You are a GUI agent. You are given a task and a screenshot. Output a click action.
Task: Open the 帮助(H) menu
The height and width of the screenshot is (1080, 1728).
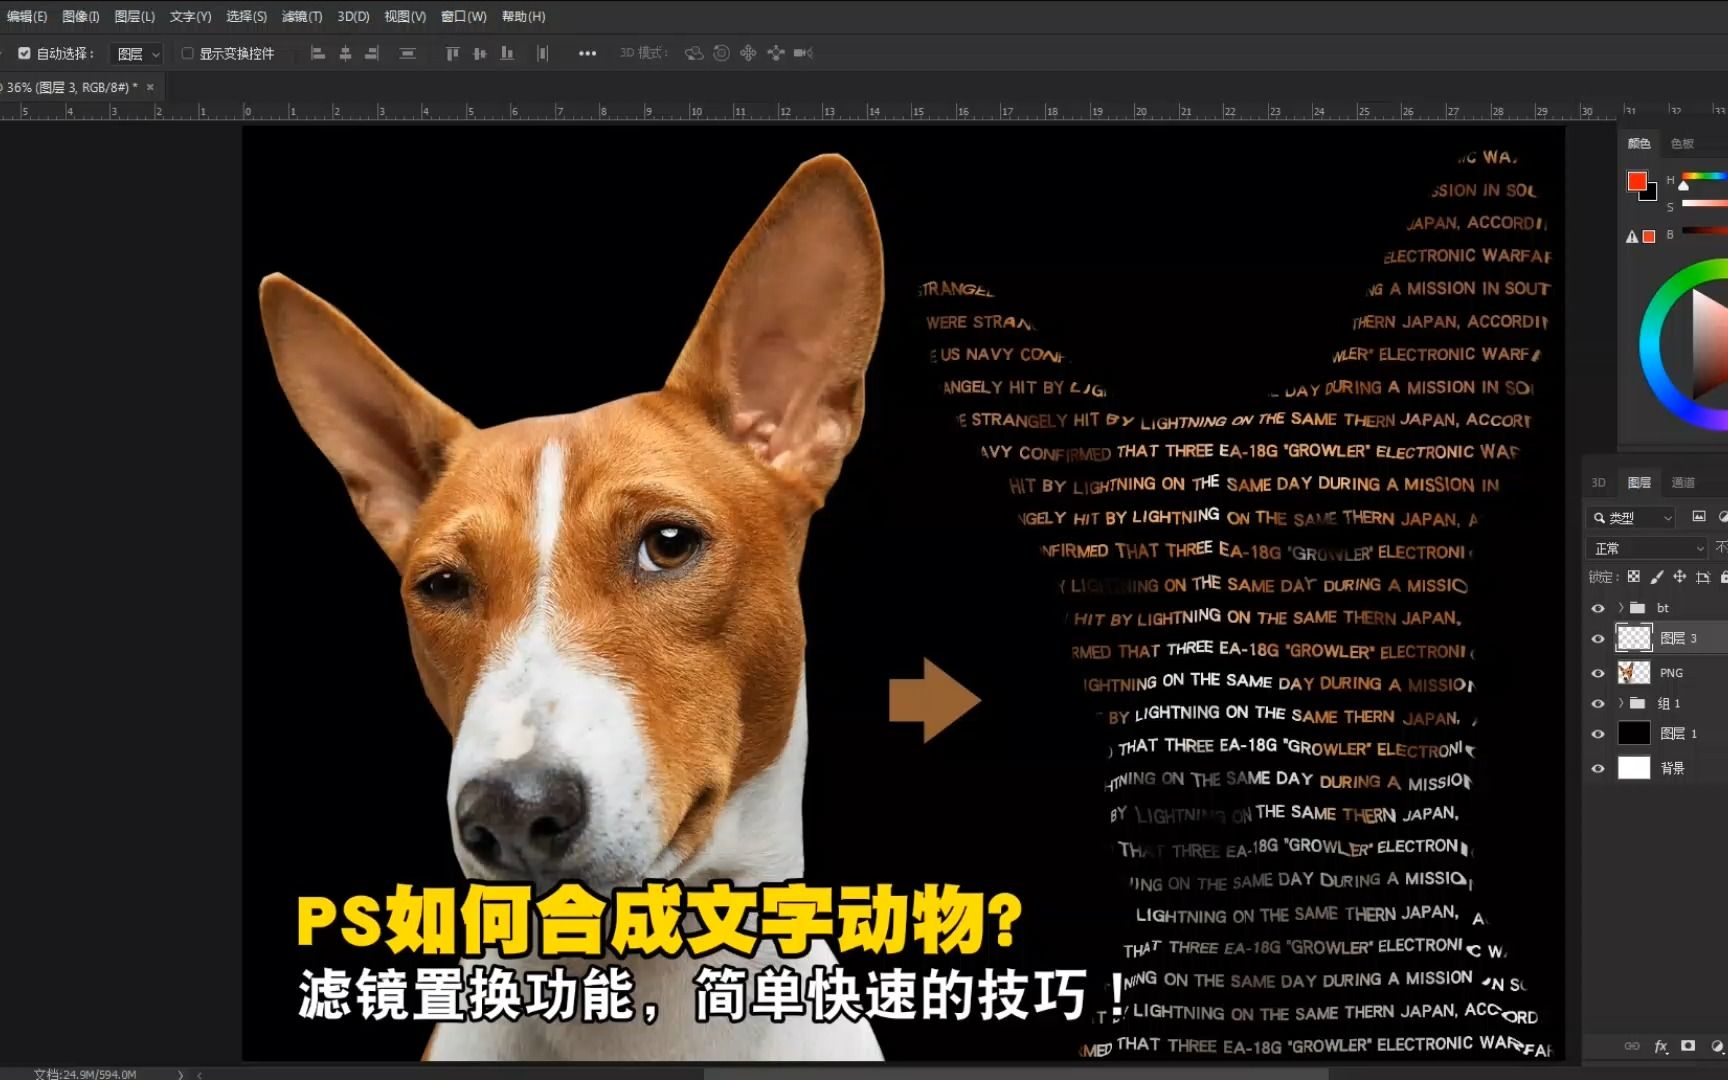[x=523, y=16]
